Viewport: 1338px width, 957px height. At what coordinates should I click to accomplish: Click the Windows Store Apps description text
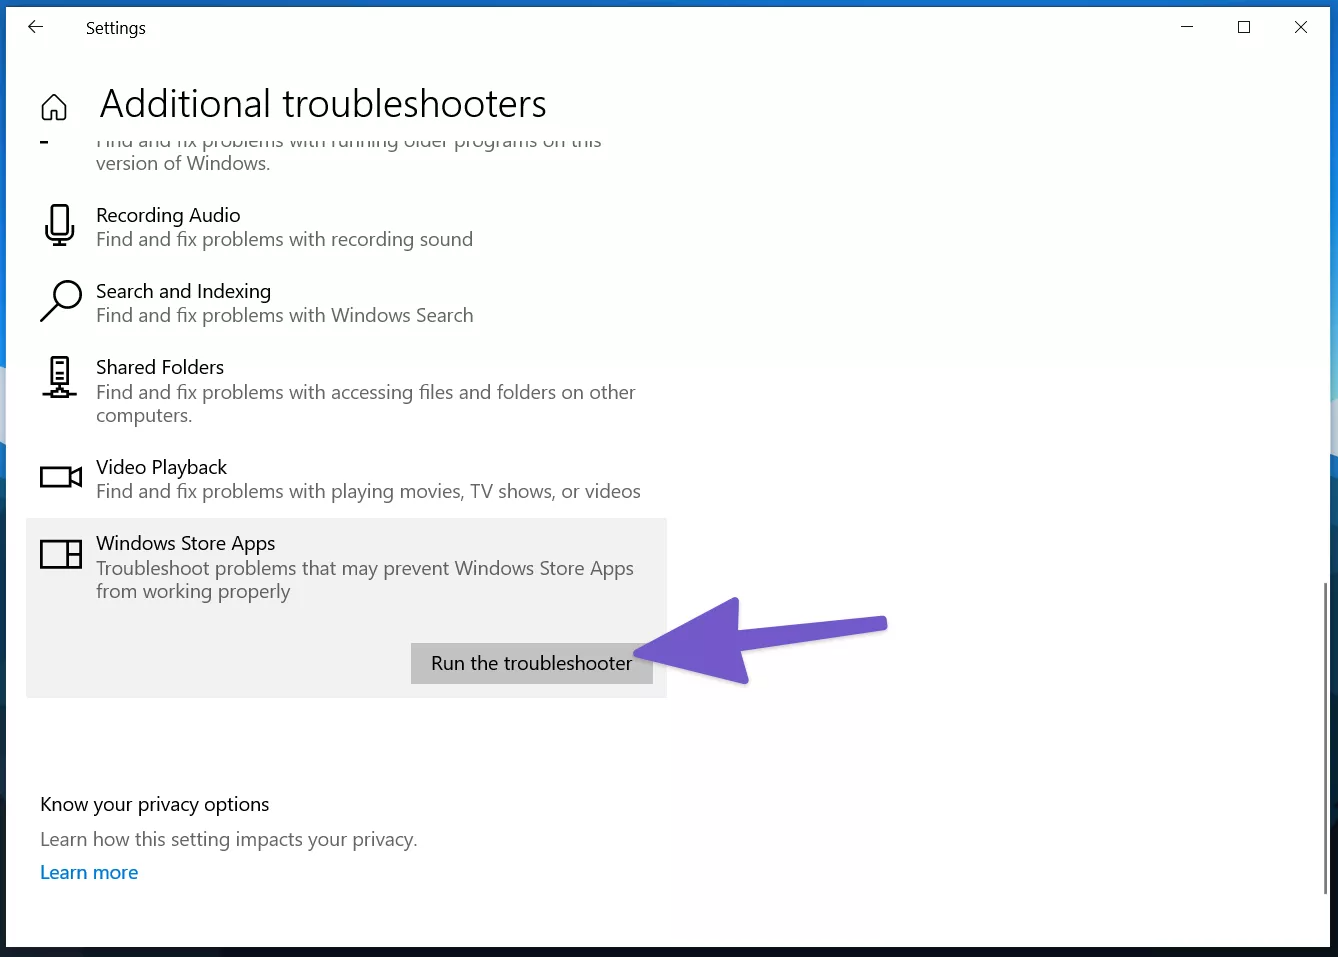365,580
